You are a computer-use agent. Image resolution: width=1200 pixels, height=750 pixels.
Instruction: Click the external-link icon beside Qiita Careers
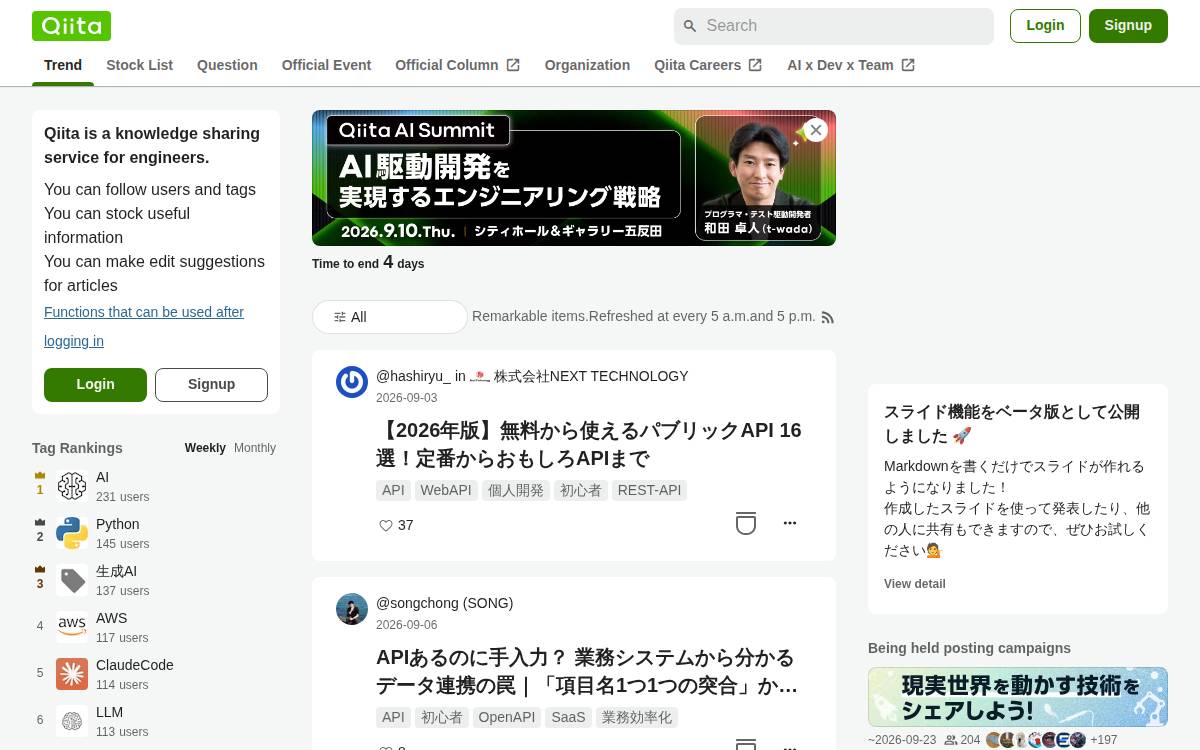coord(755,65)
